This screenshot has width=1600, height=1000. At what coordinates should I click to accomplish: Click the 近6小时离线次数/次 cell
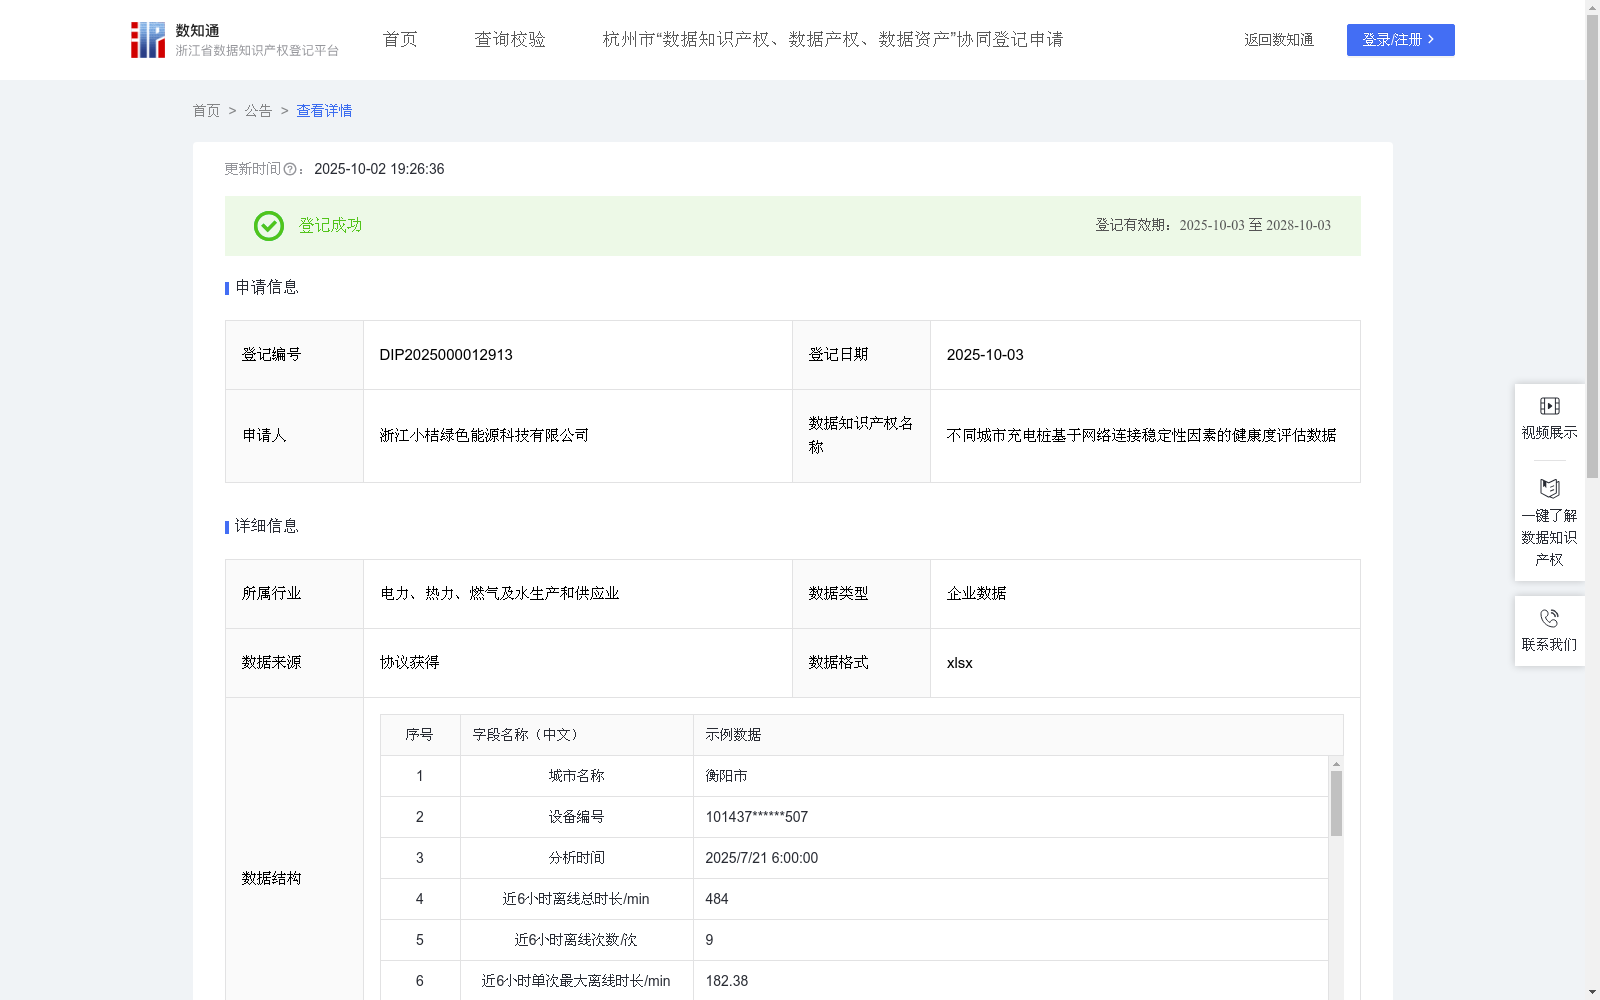pos(576,940)
